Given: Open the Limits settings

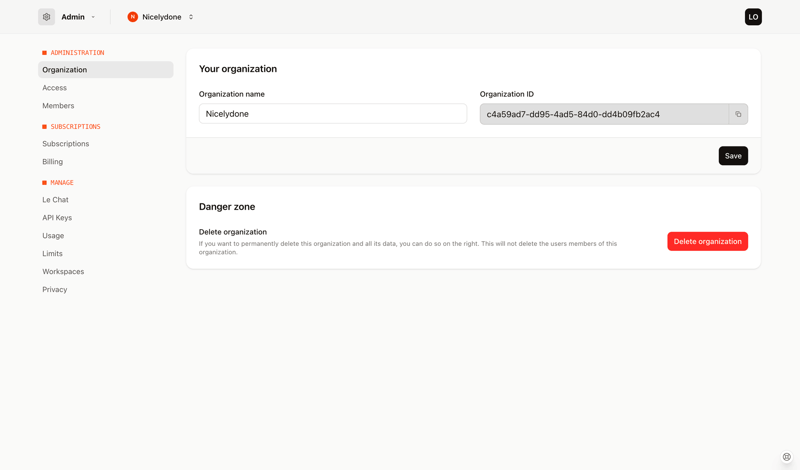Looking at the screenshot, I should 53,254.
